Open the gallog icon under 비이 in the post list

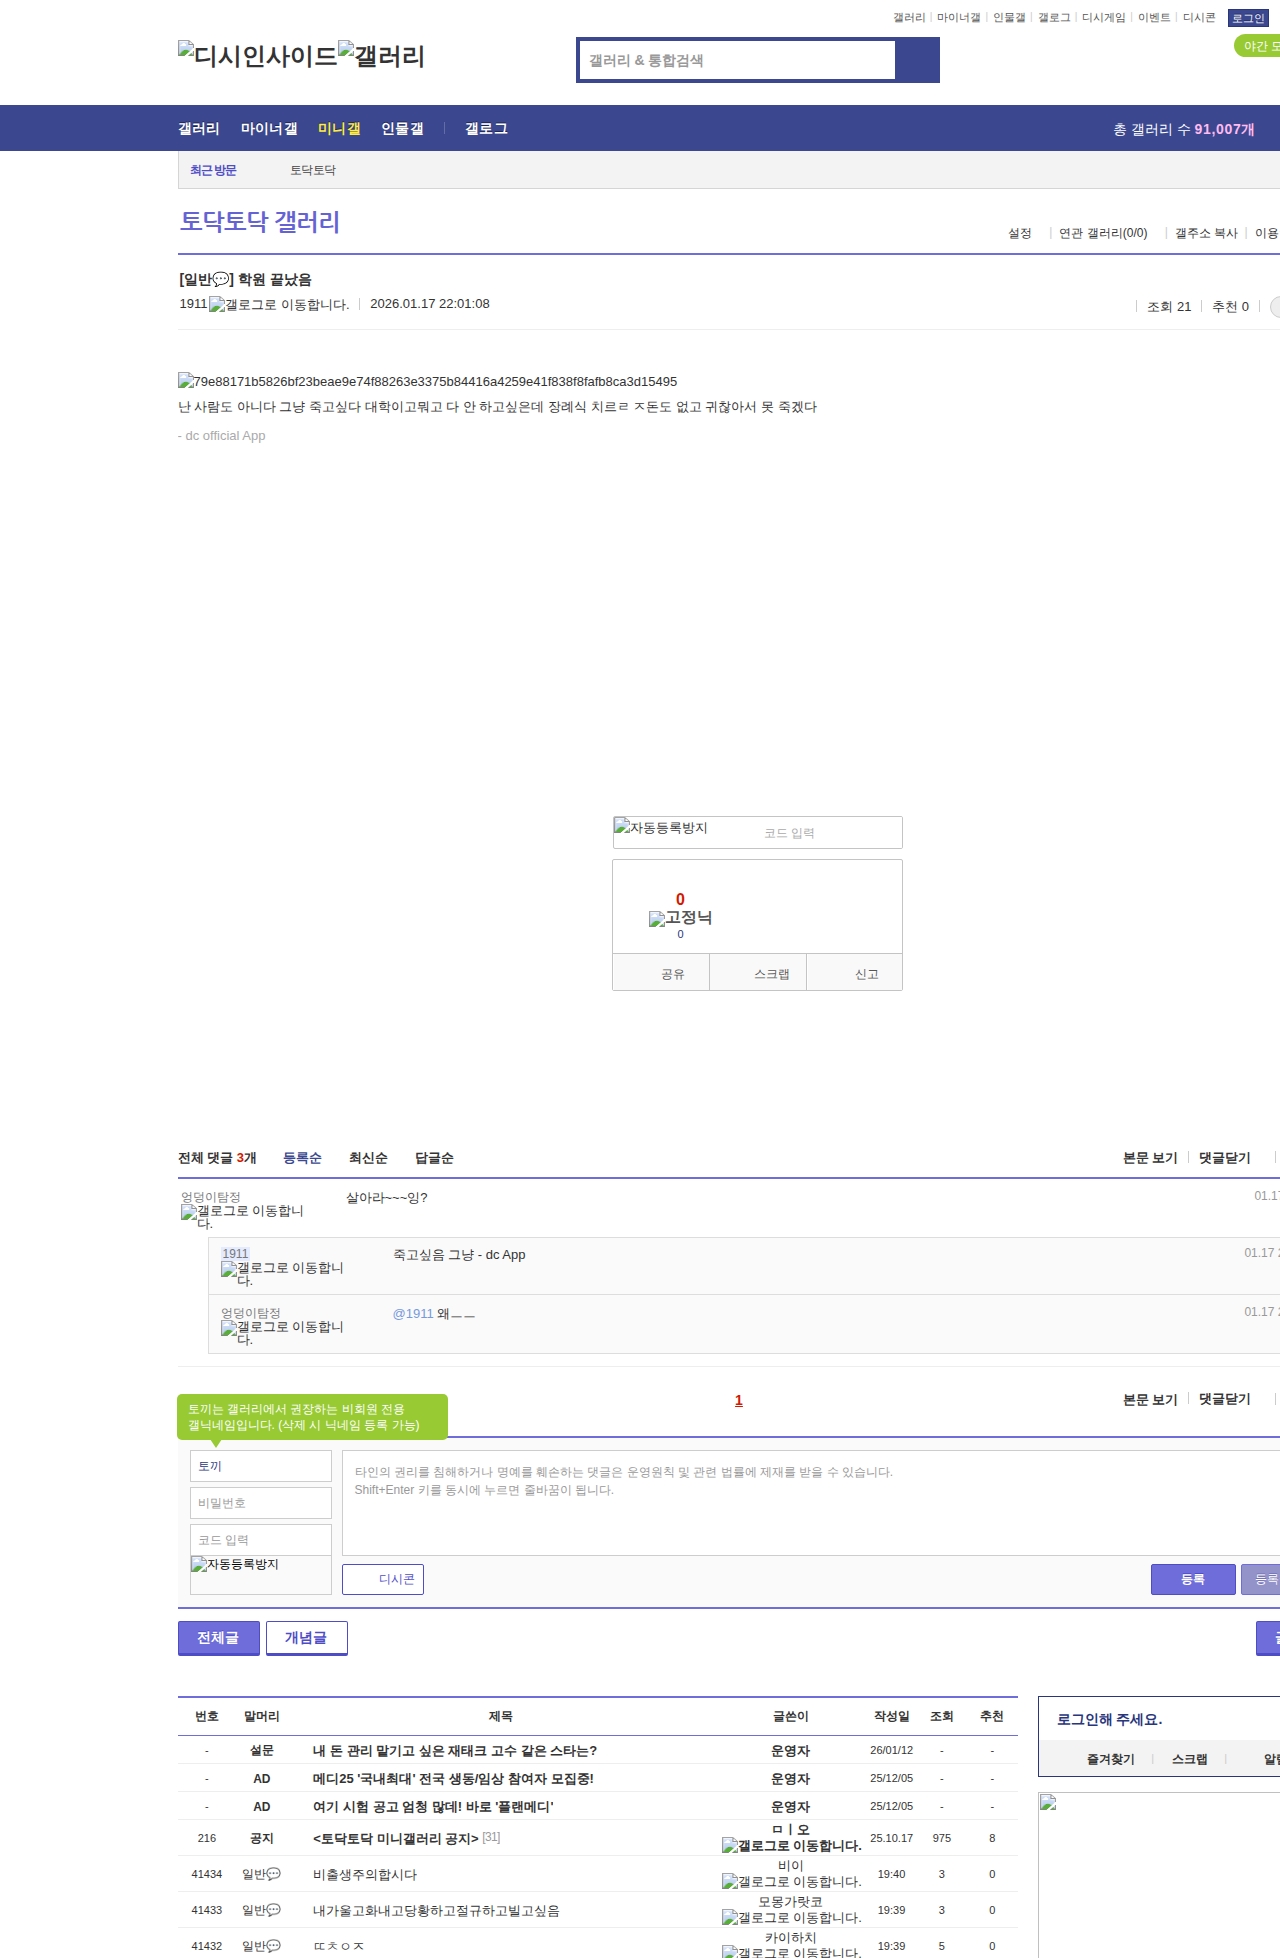point(791,1881)
